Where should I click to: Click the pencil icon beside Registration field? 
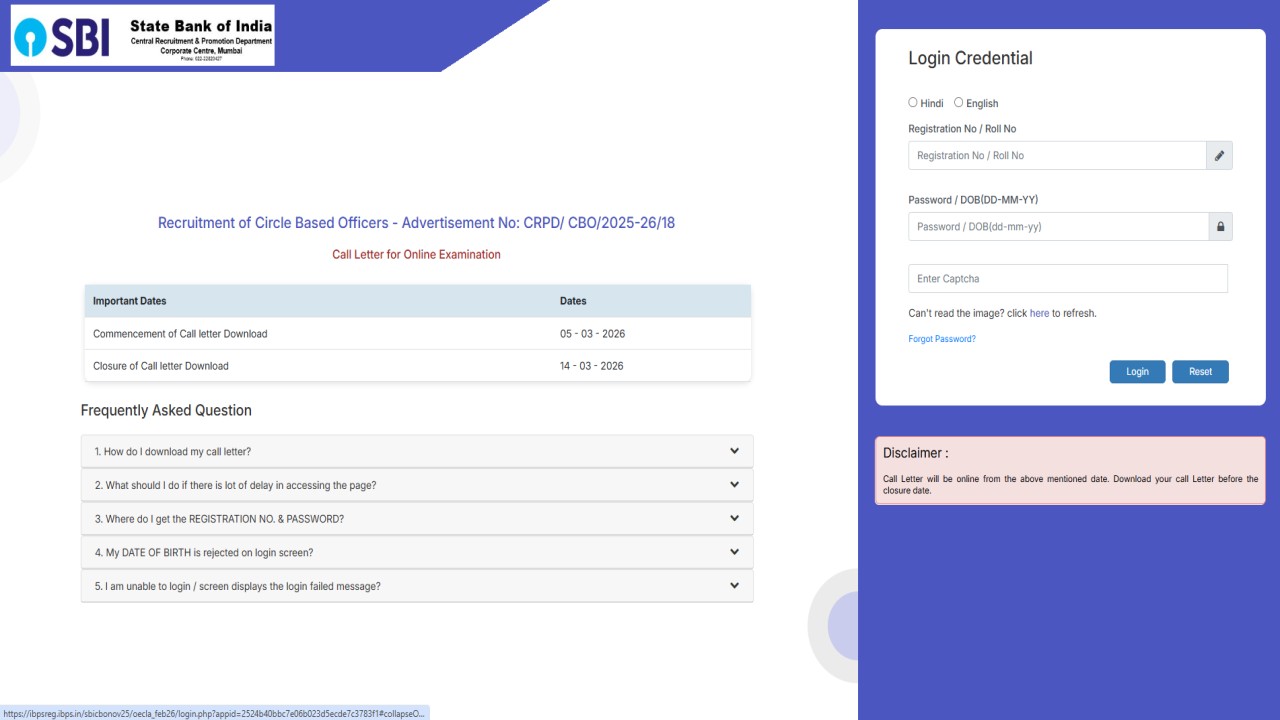pyautogui.click(x=1219, y=155)
